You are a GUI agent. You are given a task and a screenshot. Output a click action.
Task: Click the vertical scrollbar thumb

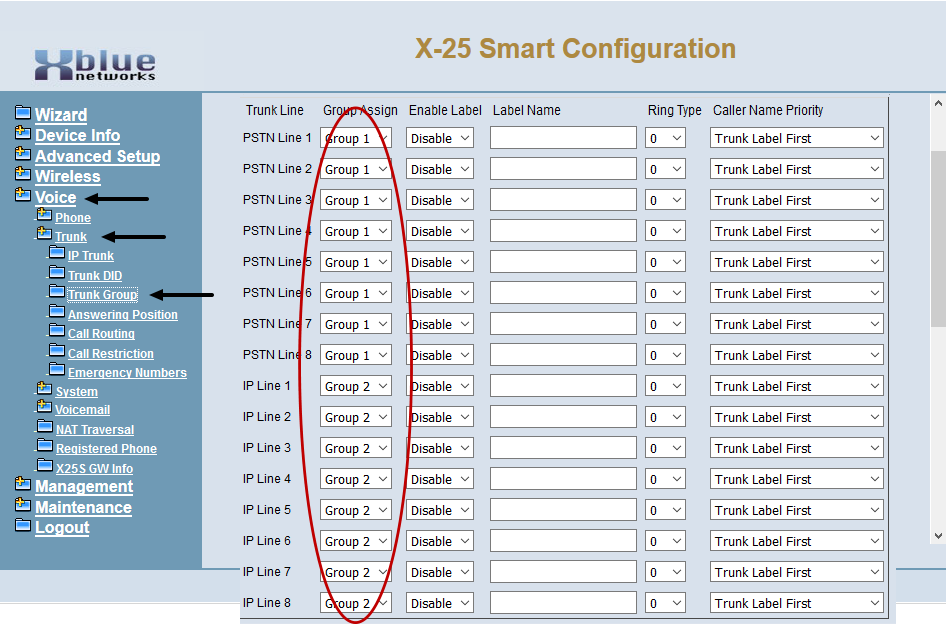click(x=938, y=238)
